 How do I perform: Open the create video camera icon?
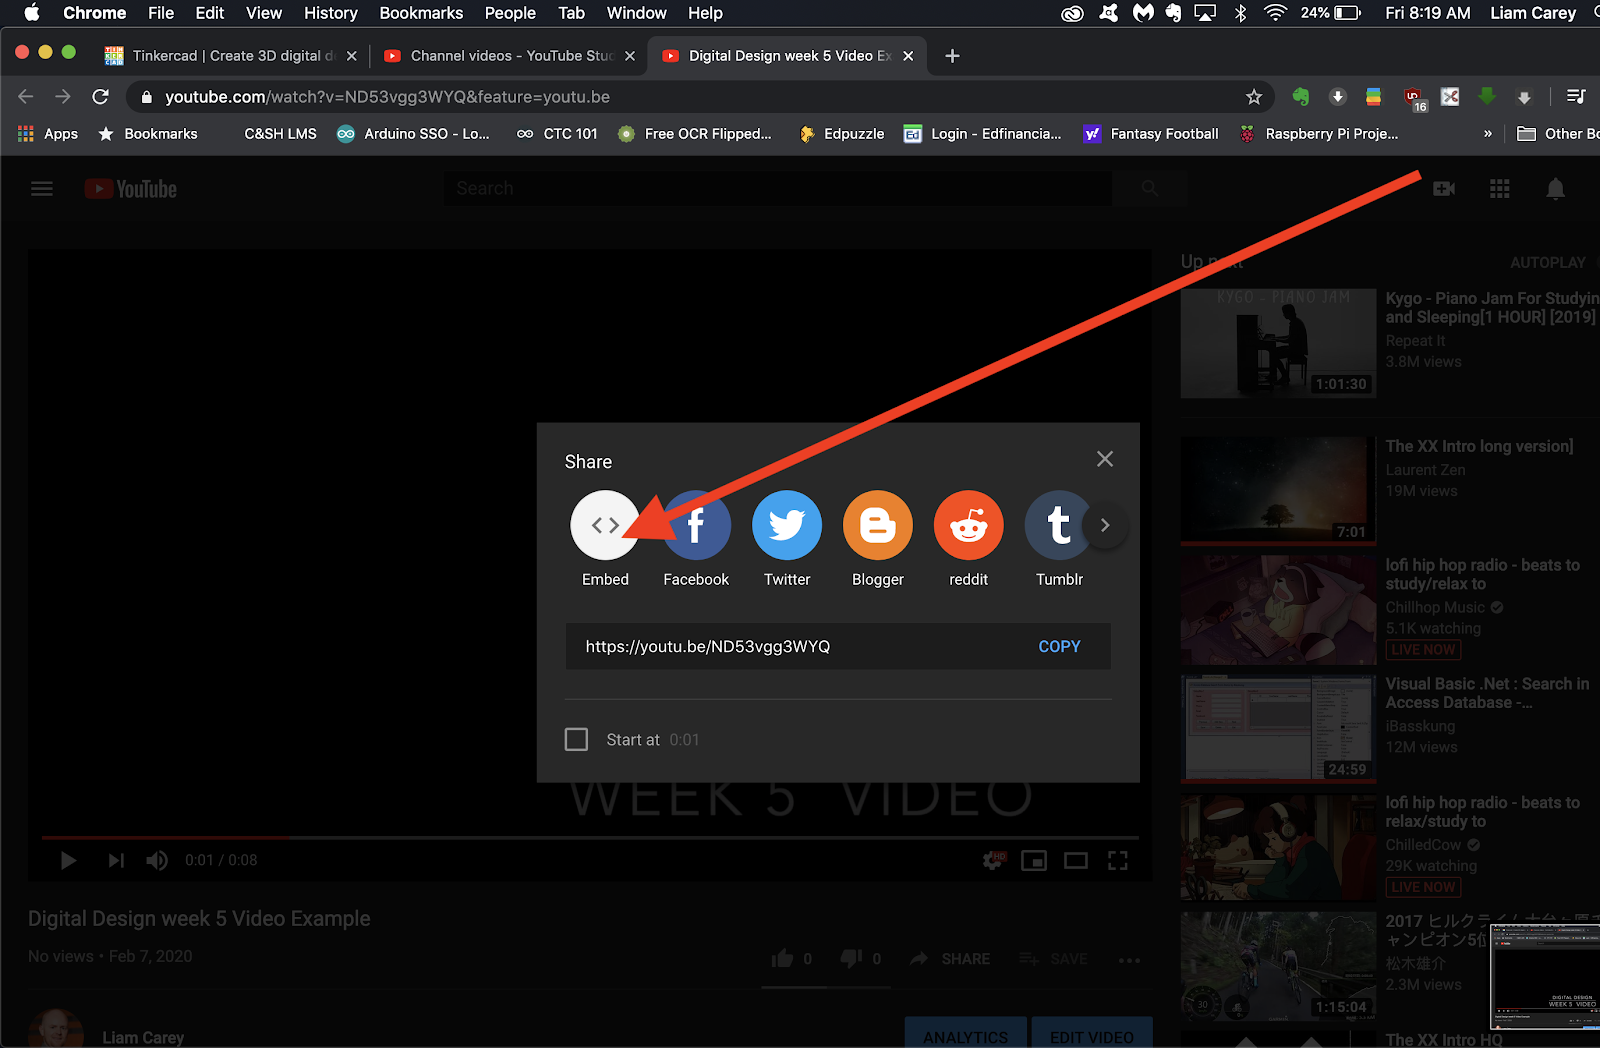[1444, 188]
